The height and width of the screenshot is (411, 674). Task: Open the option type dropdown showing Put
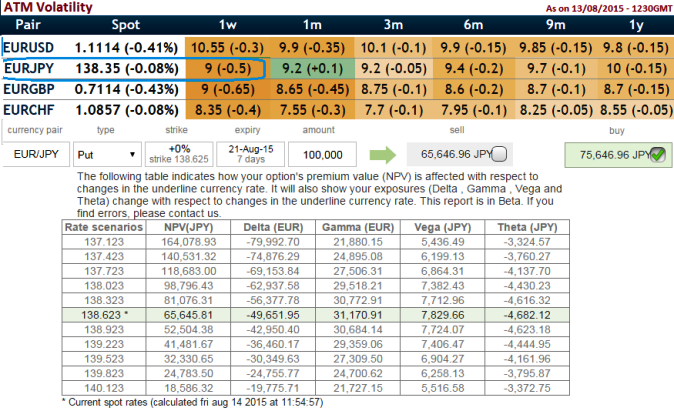(x=107, y=155)
